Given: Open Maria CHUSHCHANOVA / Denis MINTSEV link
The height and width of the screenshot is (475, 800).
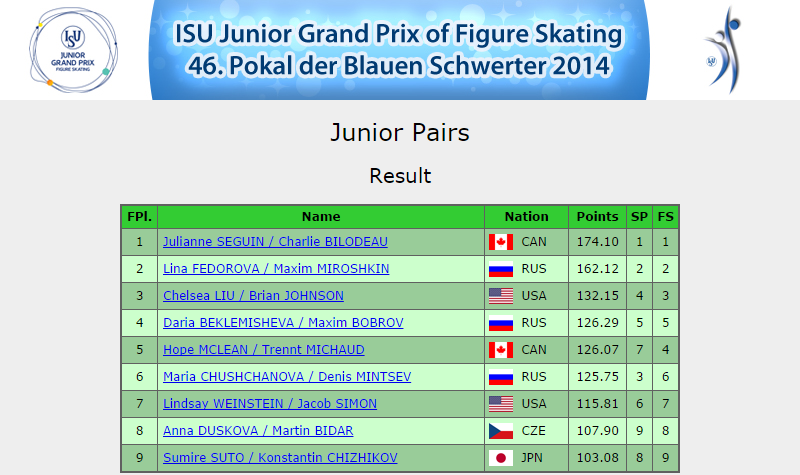Looking at the screenshot, I should (287, 377).
